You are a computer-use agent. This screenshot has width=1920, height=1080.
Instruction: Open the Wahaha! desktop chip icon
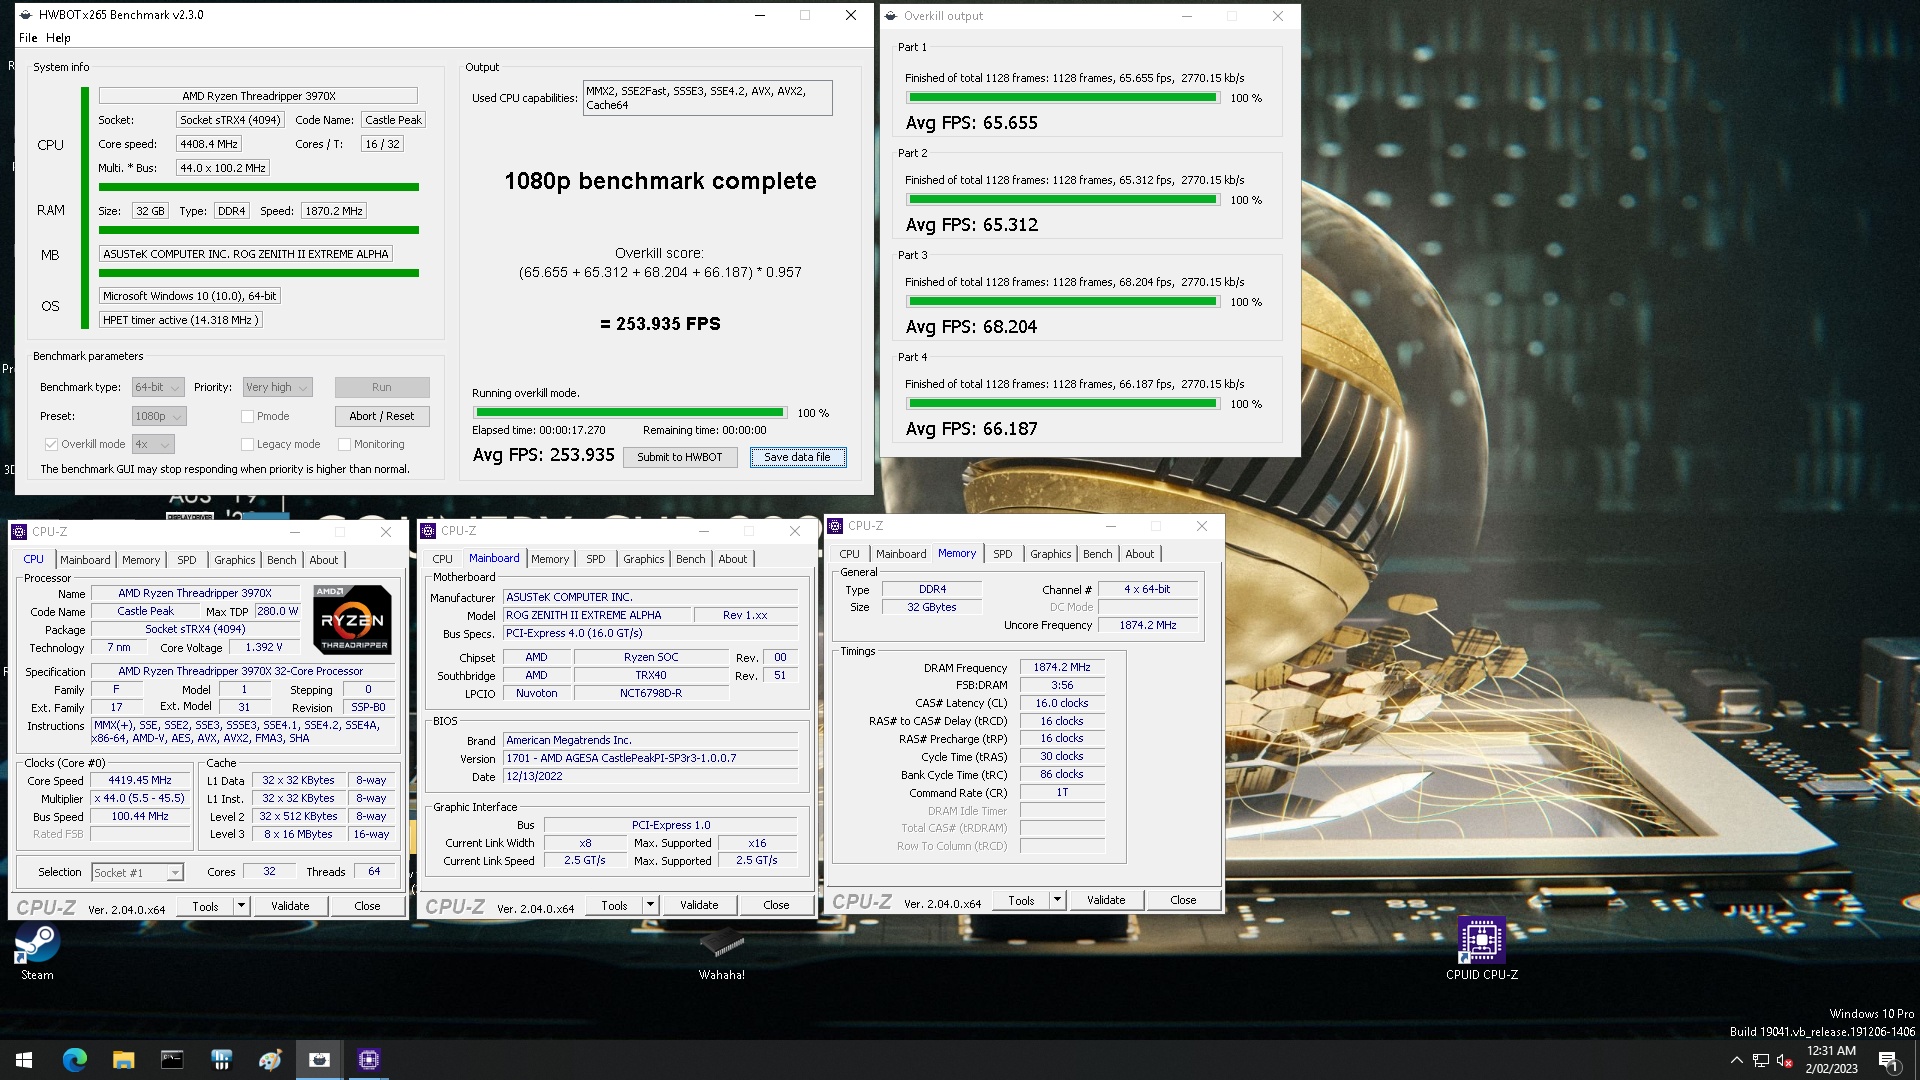point(721,953)
